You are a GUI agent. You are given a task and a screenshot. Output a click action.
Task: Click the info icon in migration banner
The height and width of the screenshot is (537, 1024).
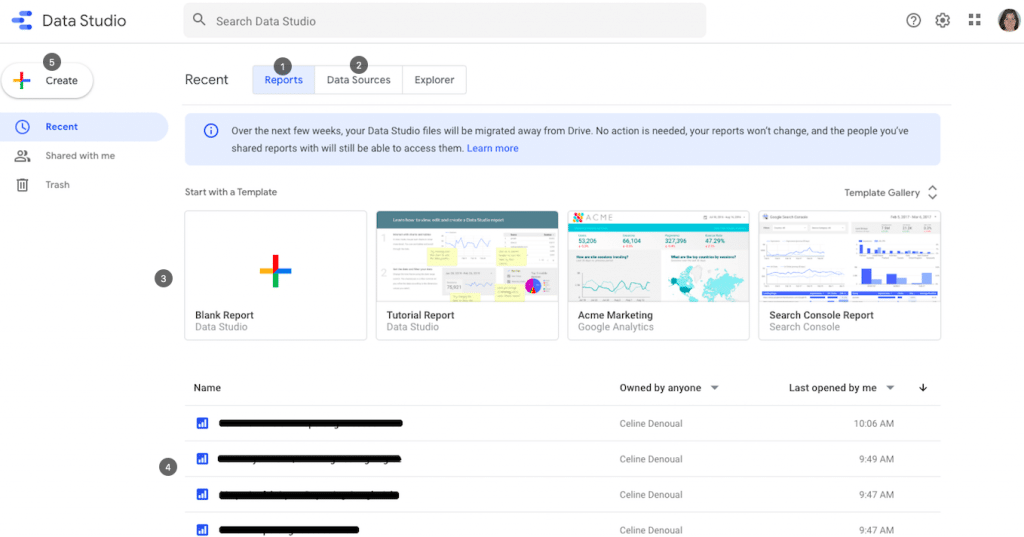pyautogui.click(x=211, y=131)
